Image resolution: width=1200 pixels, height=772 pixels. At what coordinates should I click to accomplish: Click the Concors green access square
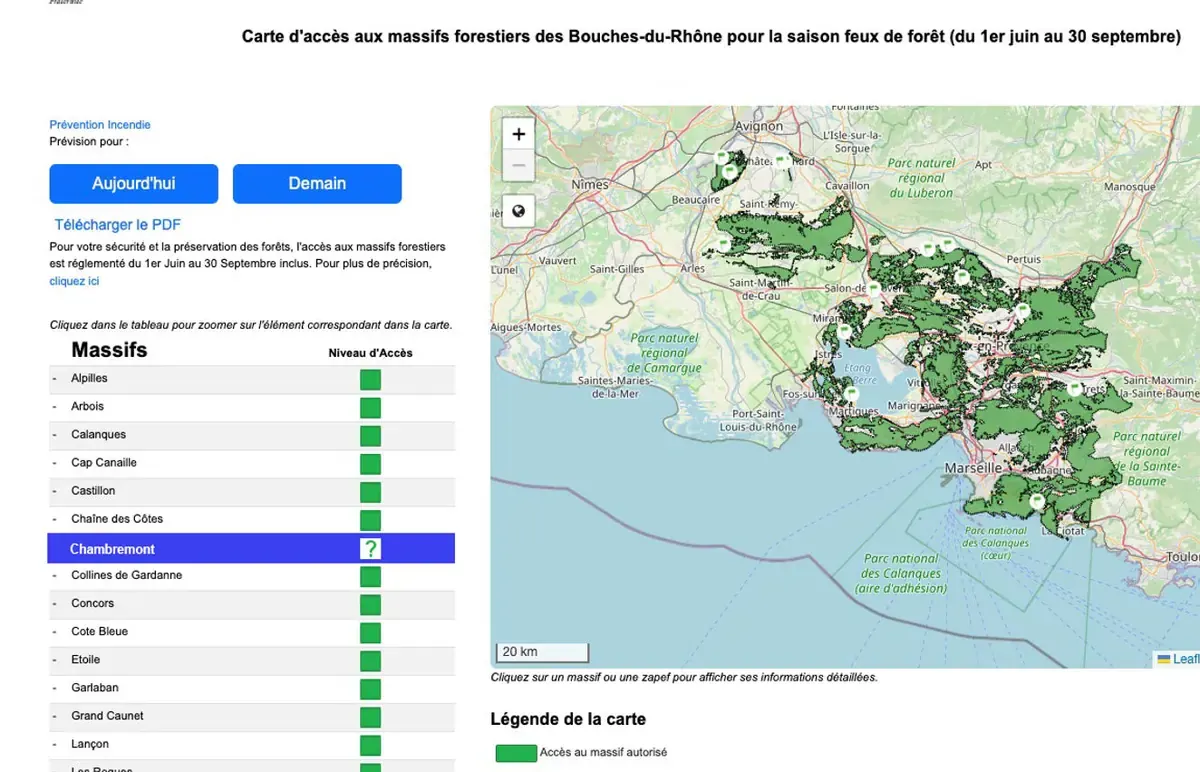370,604
